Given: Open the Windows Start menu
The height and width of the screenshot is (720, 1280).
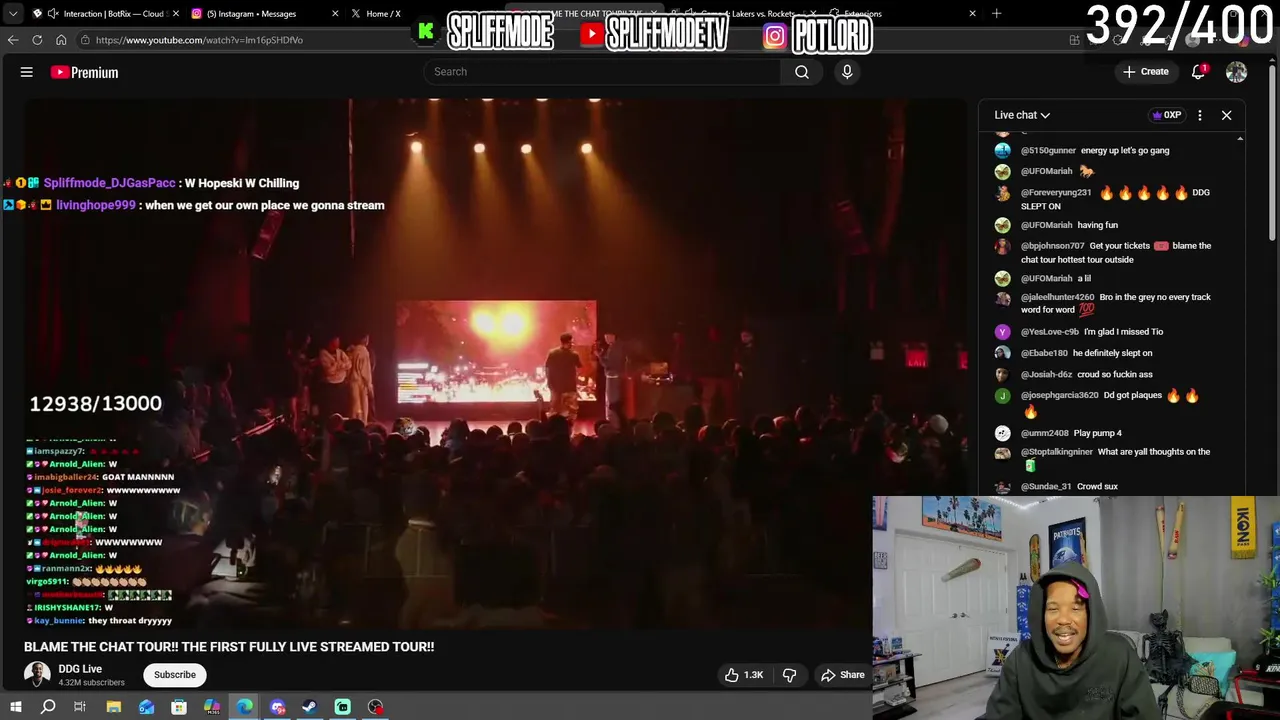Looking at the screenshot, I should tap(15, 707).
